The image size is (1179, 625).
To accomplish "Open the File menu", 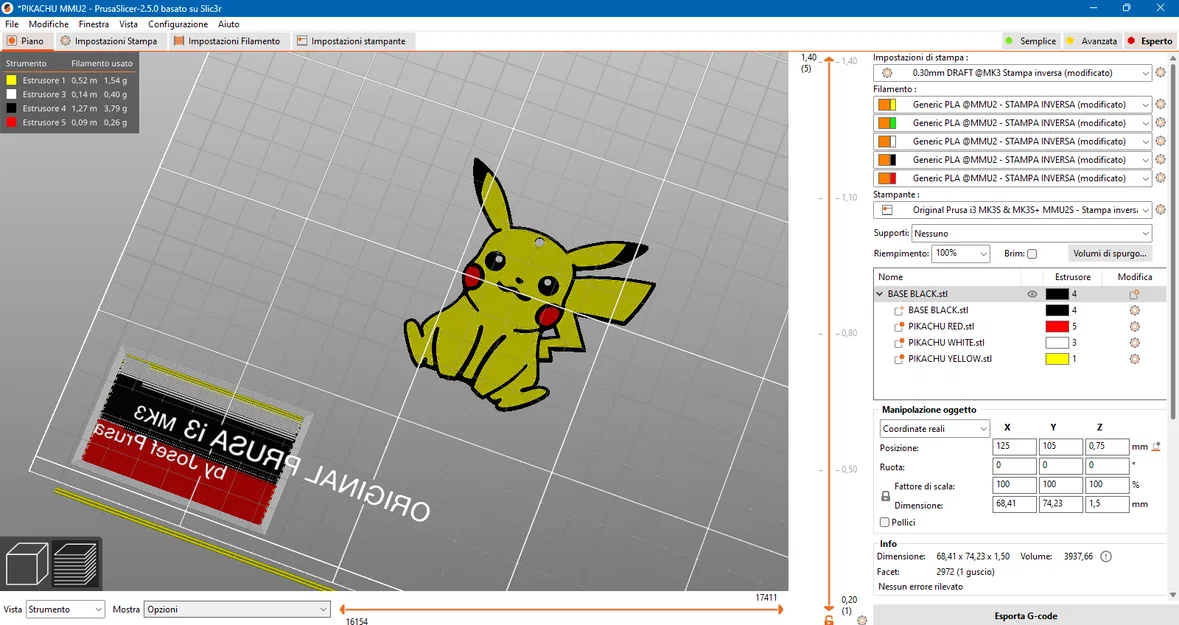I will [11, 24].
